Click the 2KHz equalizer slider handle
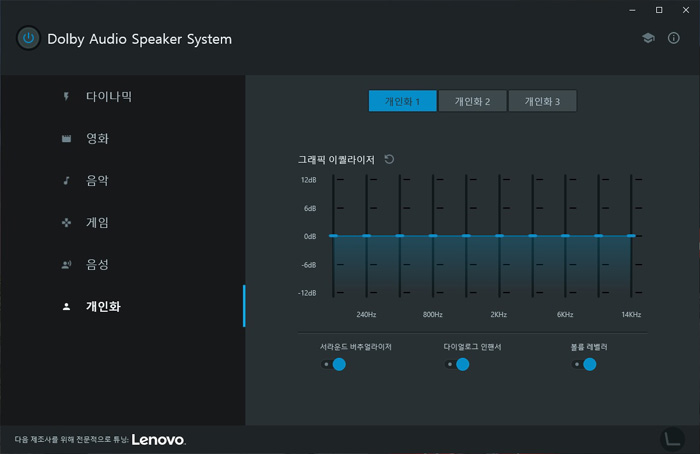 [x=499, y=236]
